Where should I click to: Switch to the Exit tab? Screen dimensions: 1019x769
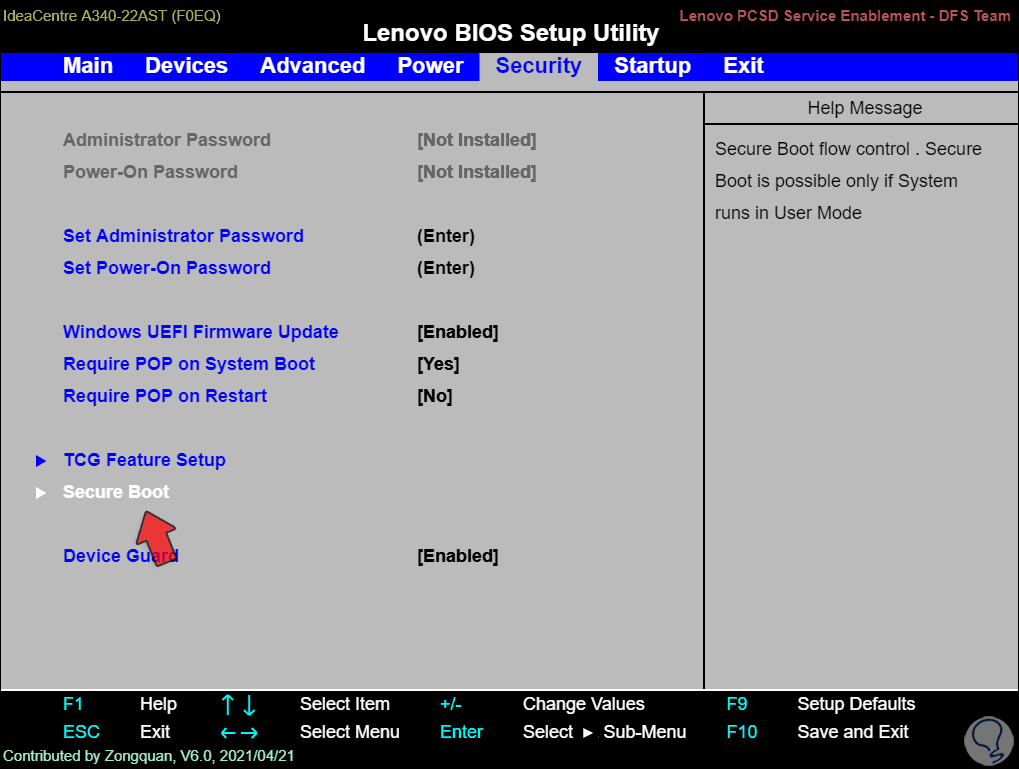(x=743, y=66)
